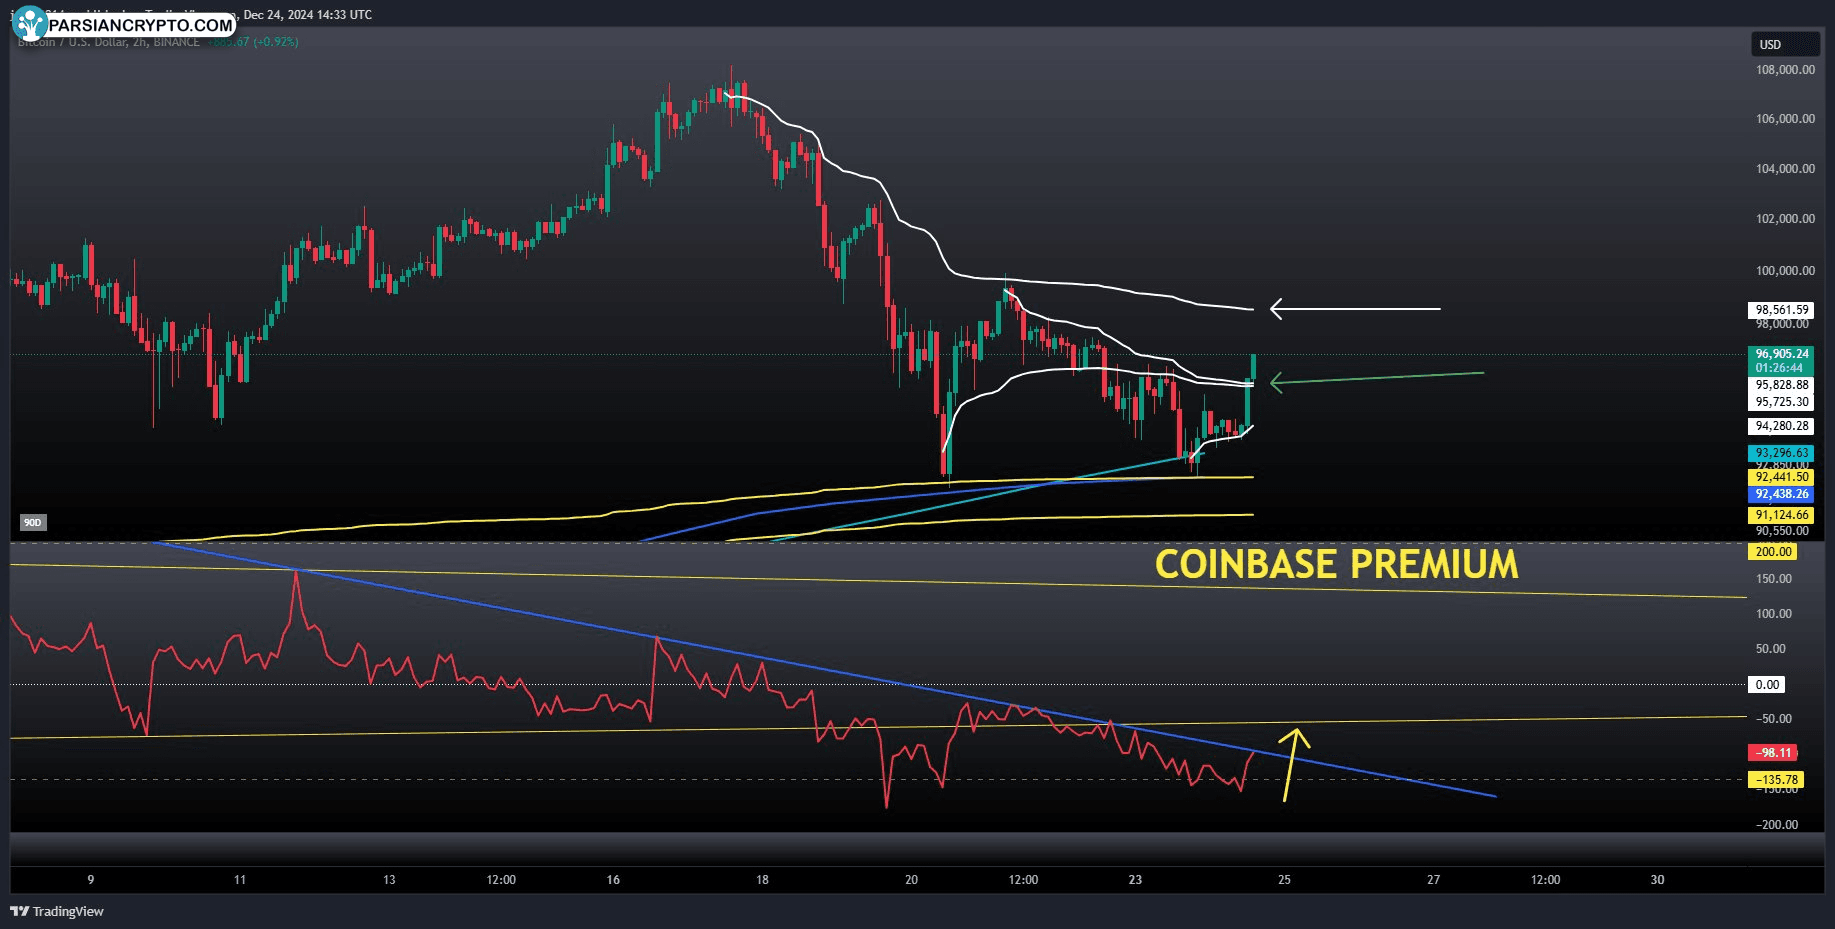The height and width of the screenshot is (929, 1835).
Task: Click date 30 on time axis
Action: point(1657,880)
